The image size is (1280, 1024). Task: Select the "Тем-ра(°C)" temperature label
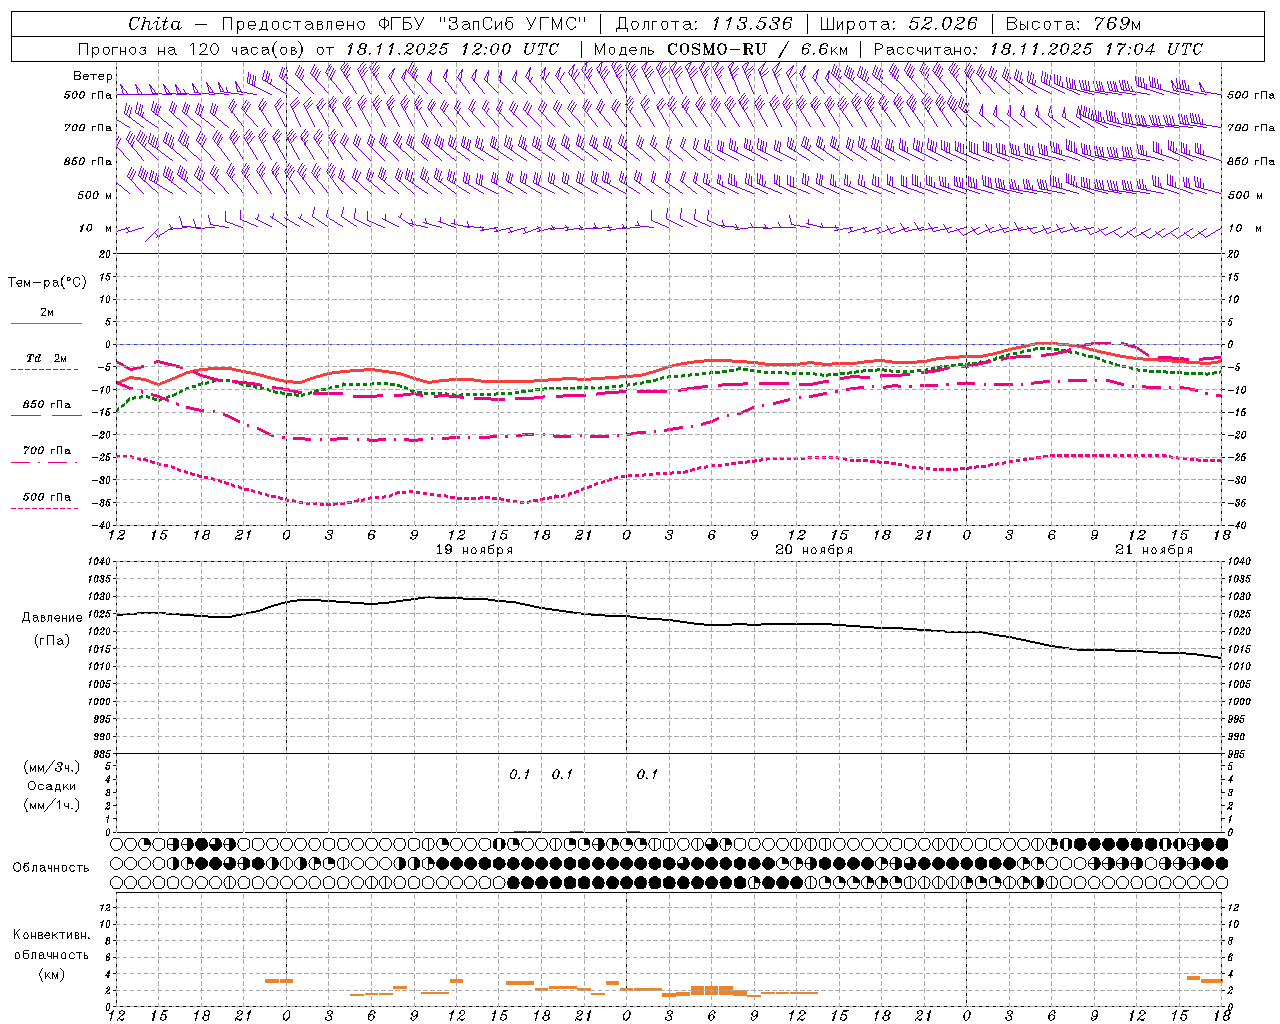click(48, 283)
